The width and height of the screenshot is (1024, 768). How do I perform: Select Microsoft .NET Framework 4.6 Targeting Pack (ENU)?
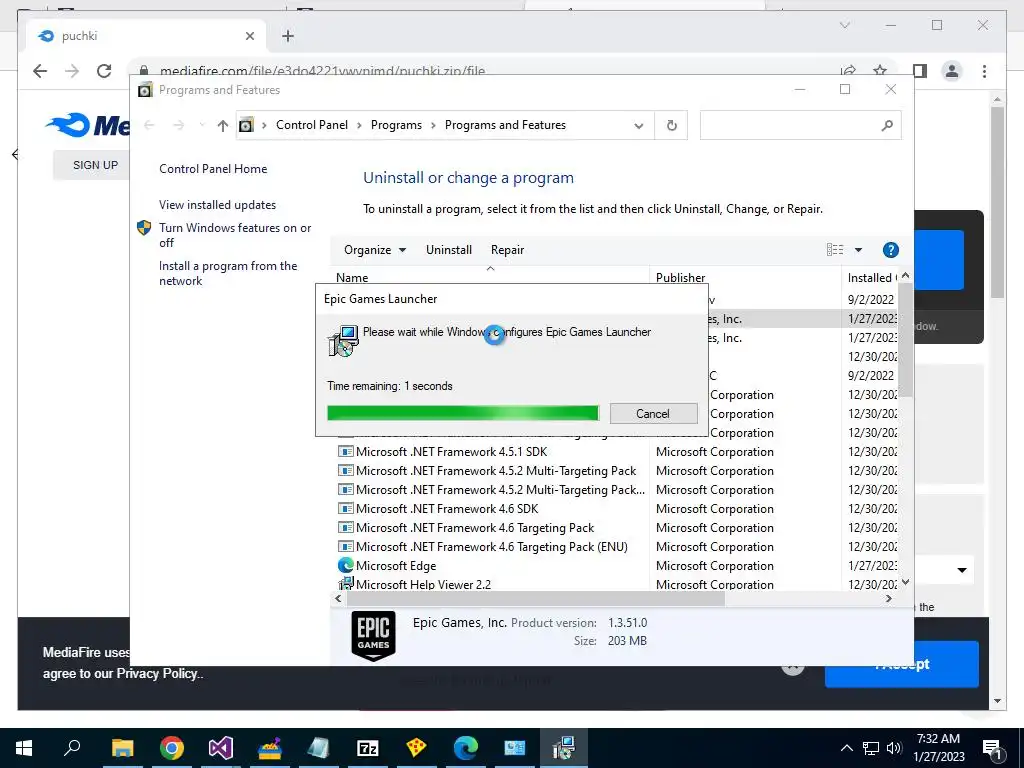click(491, 547)
